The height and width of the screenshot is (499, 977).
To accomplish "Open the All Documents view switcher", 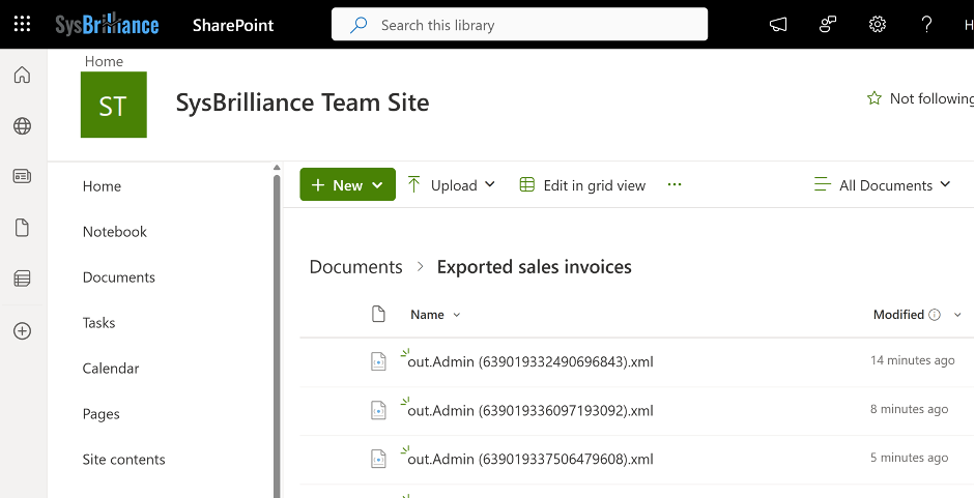I will click(x=882, y=185).
